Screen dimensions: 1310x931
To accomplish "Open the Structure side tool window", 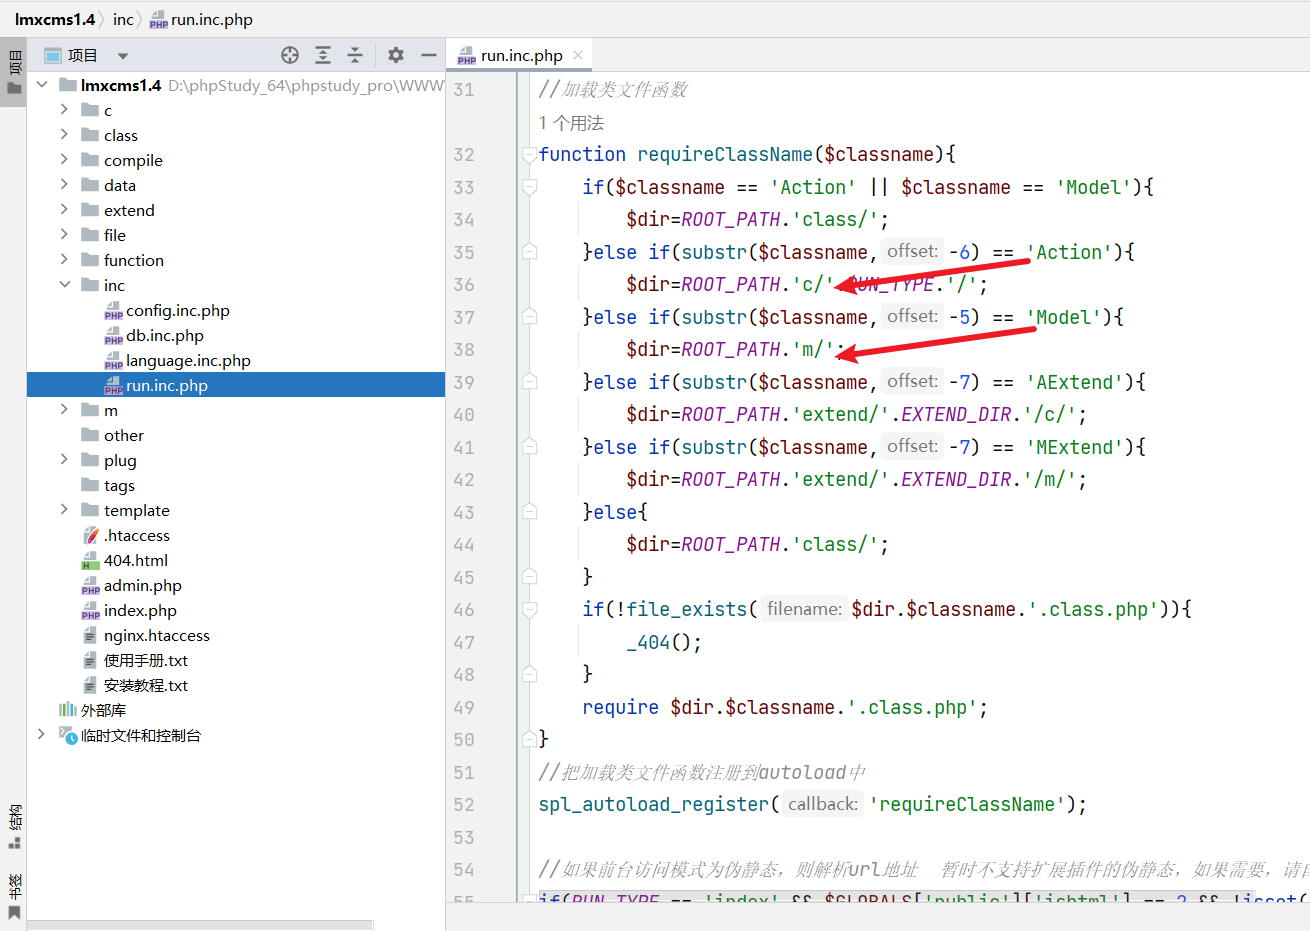I will point(14,826).
